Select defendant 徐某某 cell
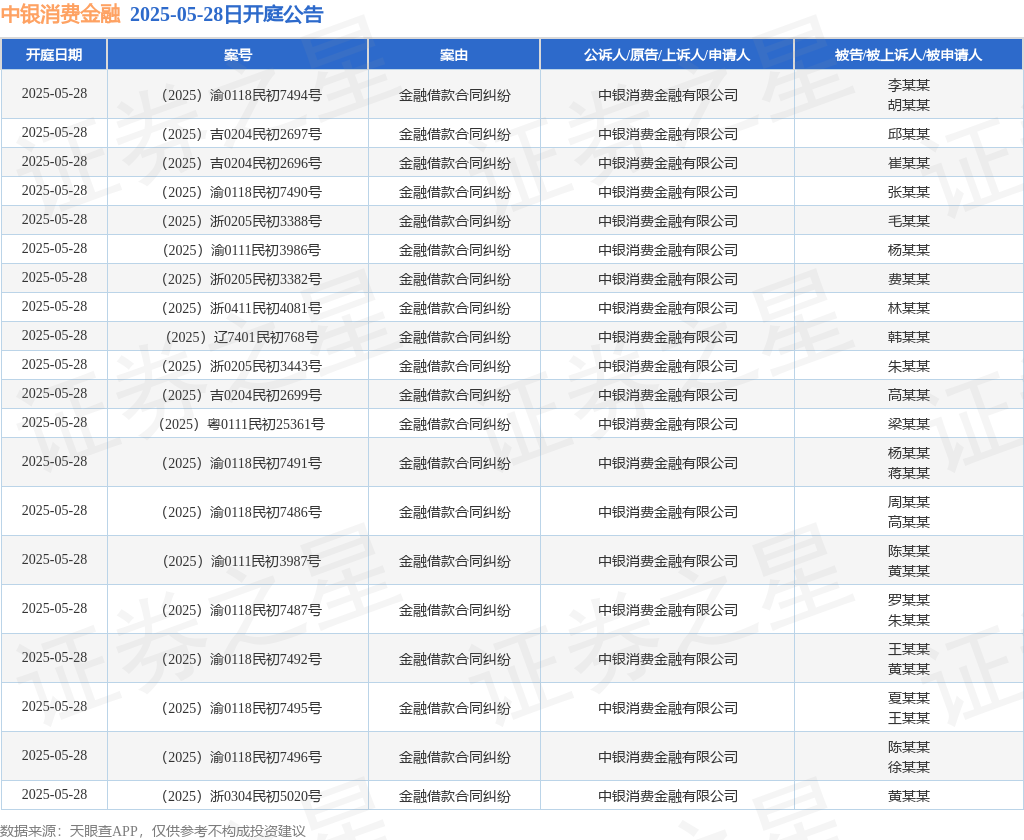Screen dimensions: 1024x840 click(908, 767)
